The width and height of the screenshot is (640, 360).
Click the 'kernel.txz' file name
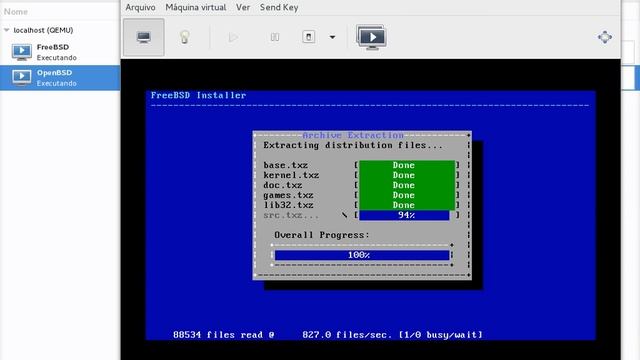pyautogui.click(x=291, y=175)
